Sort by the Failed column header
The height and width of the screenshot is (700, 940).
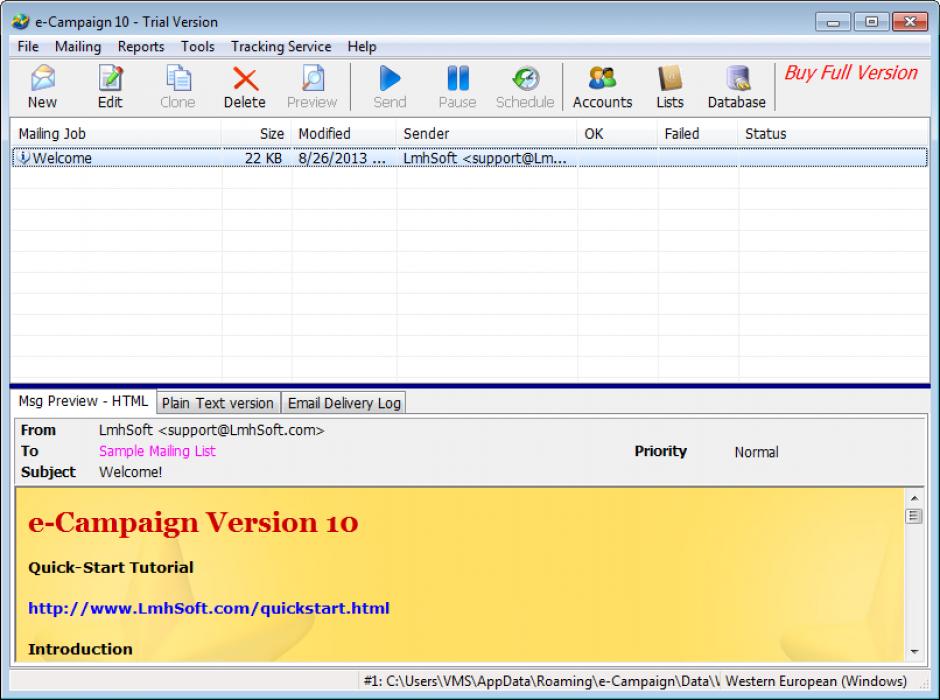click(698, 134)
